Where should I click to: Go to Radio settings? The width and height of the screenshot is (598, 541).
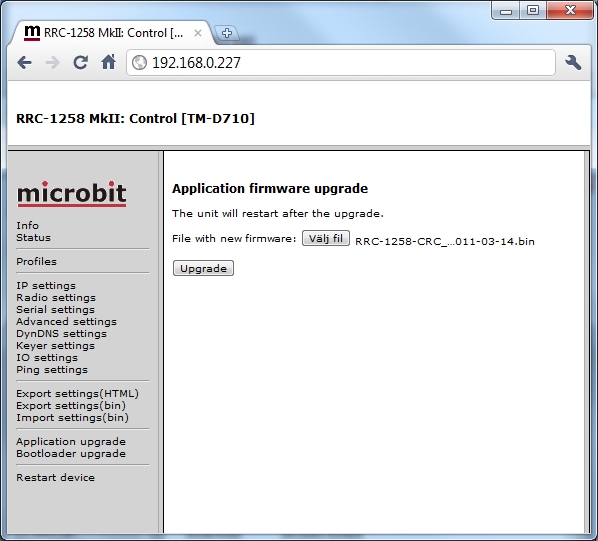coord(56,297)
